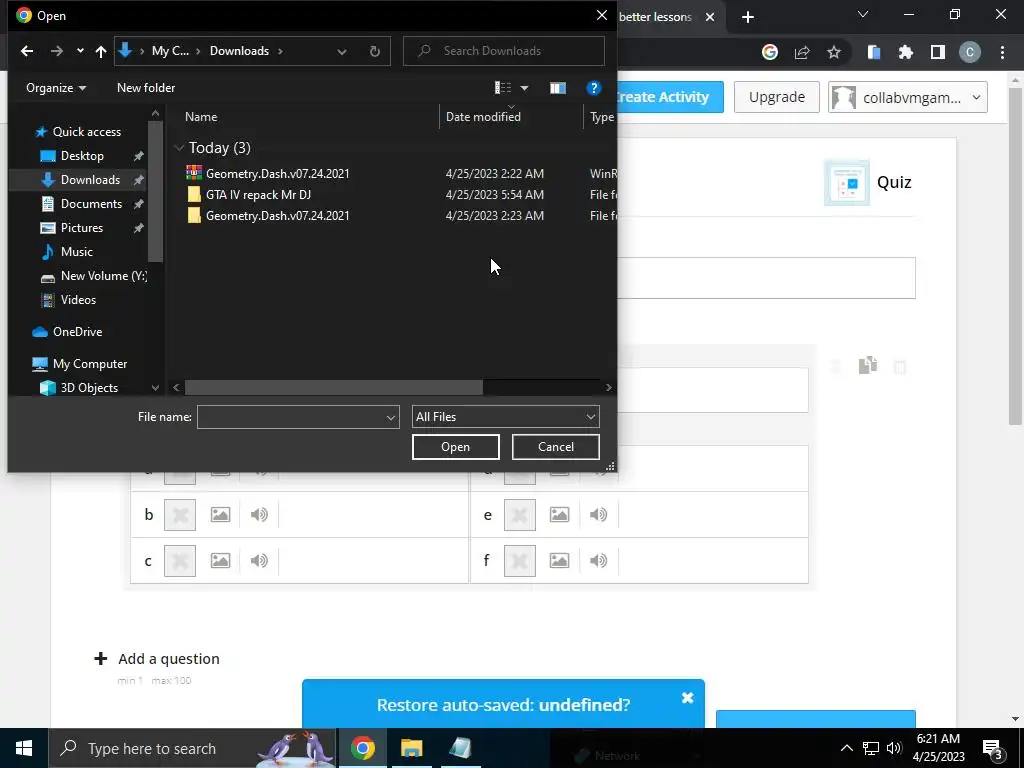Select the Geometry.Dash.v07.24.2021 WinRAR archive

(x=278, y=174)
